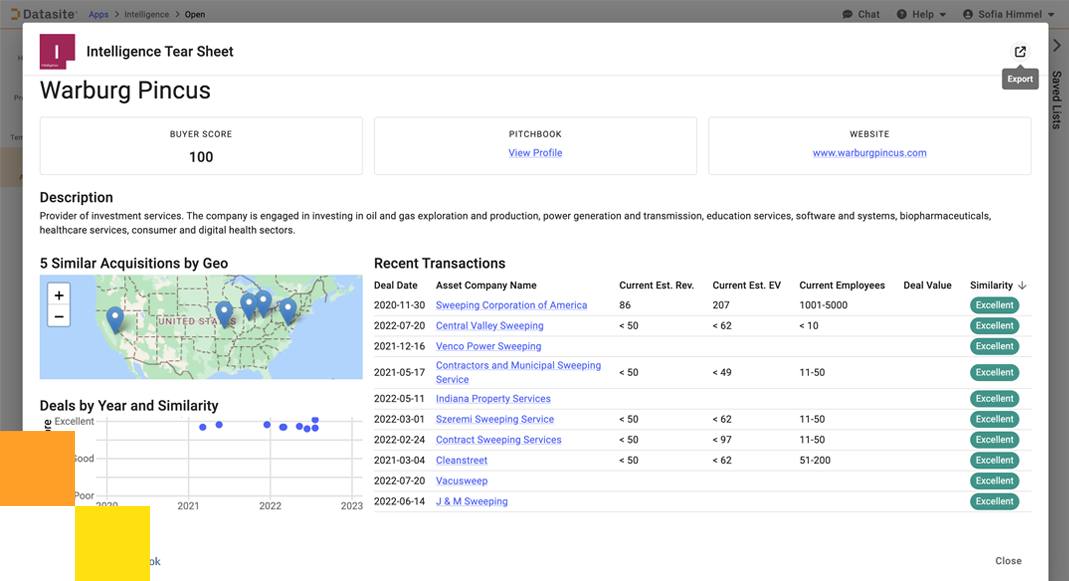Click the date 2021-12-16
Image resolution: width=1069 pixels, height=581 pixels.
coord(400,346)
